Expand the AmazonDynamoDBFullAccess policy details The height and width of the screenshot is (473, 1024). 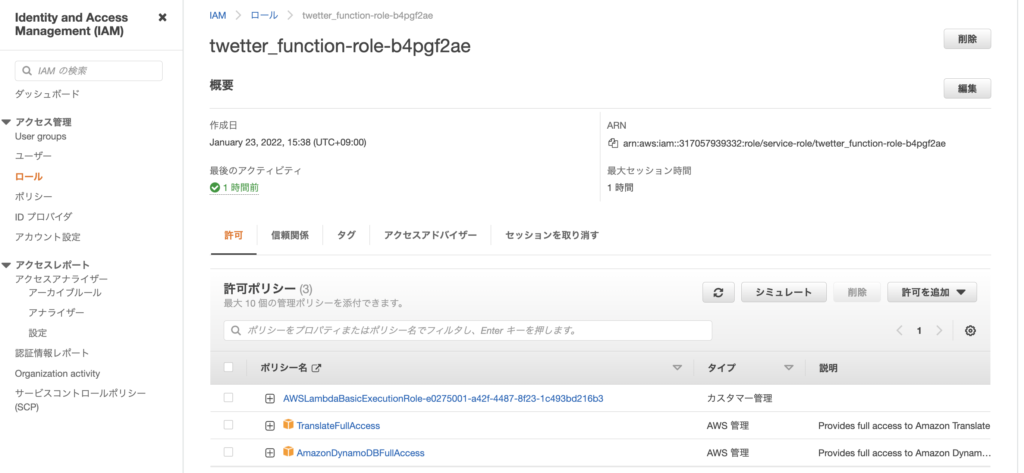[x=270, y=453]
